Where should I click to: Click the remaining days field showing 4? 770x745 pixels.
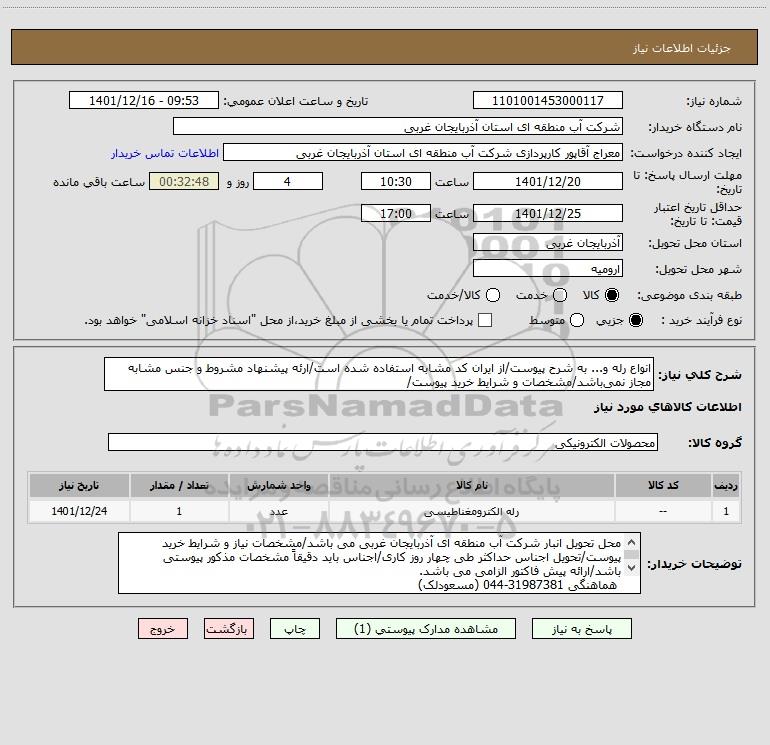(x=288, y=182)
